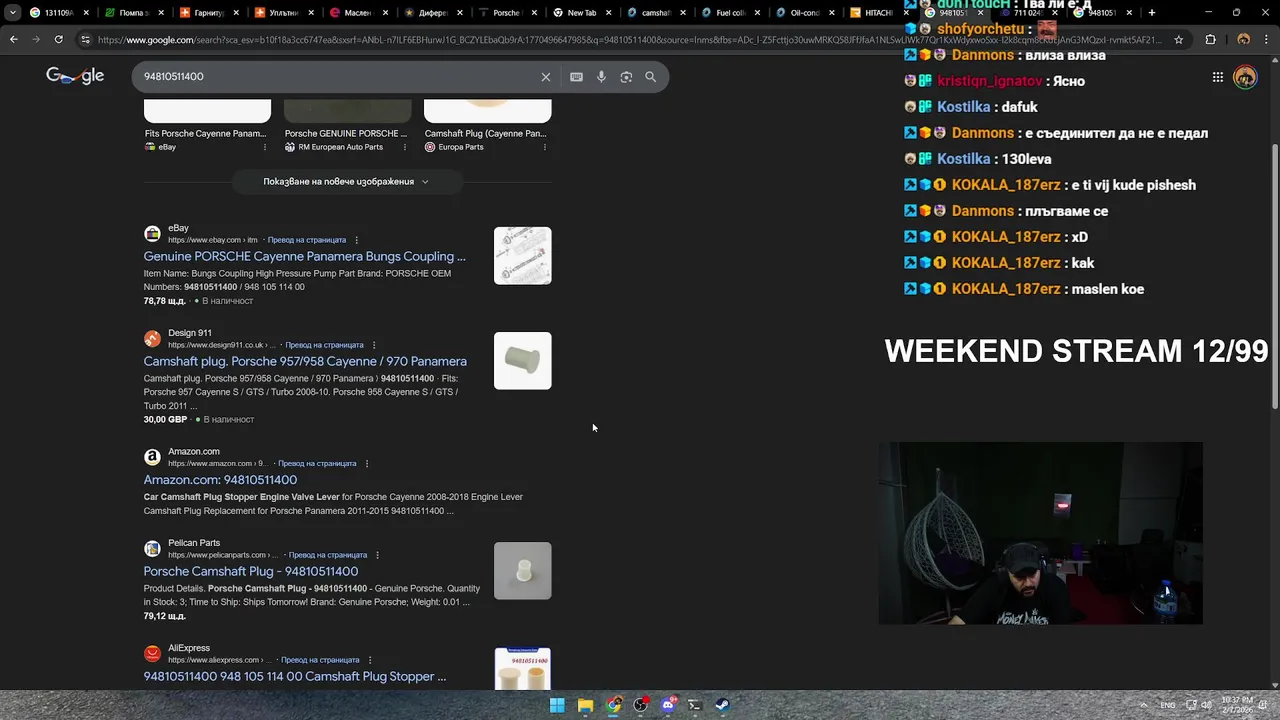Open OBS Studio from the taskbar
Image resolution: width=1280 pixels, height=720 pixels.
[x=640, y=705]
